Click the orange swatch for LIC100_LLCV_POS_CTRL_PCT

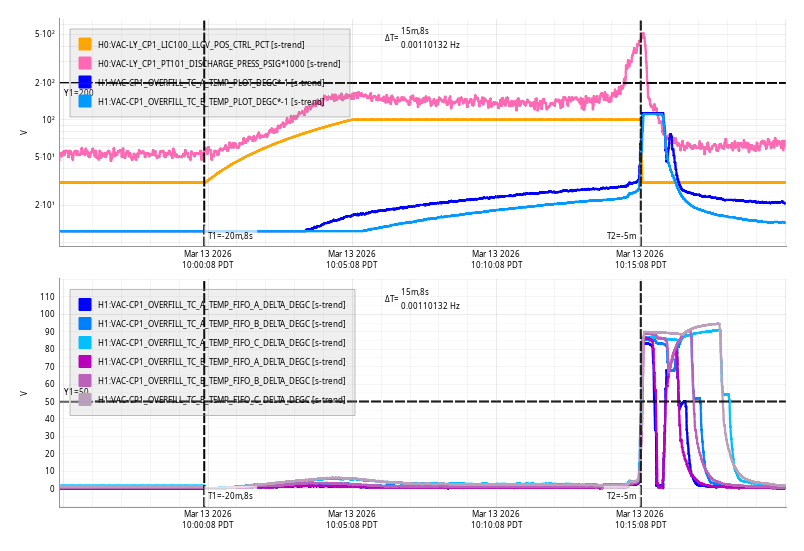pyautogui.click(x=85, y=44)
